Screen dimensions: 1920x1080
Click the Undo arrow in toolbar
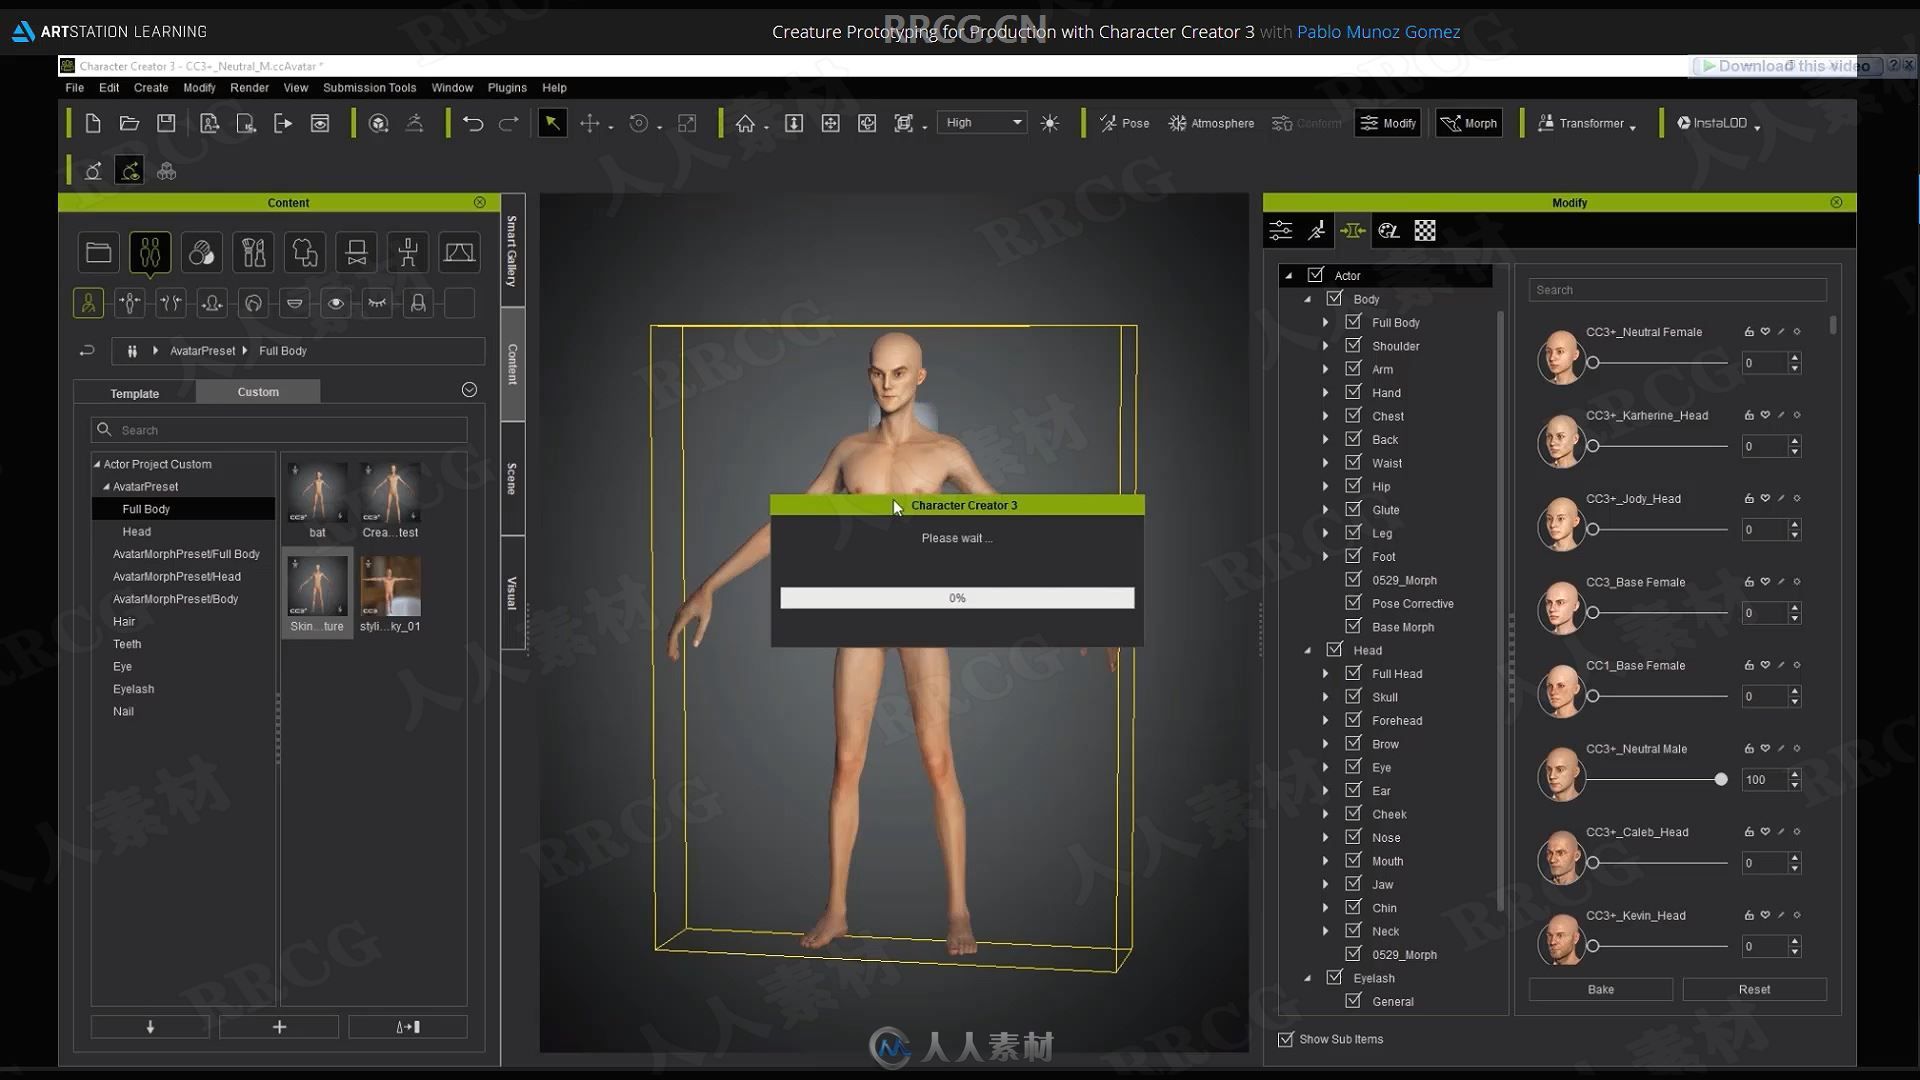tap(473, 123)
